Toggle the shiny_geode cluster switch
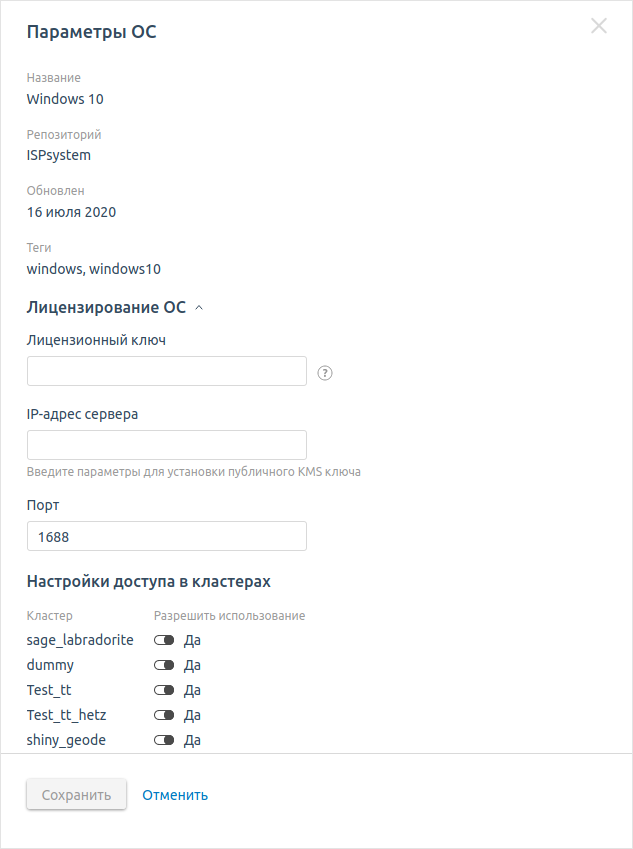Viewport: 633px width, 849px height. (x=164, y=740)
